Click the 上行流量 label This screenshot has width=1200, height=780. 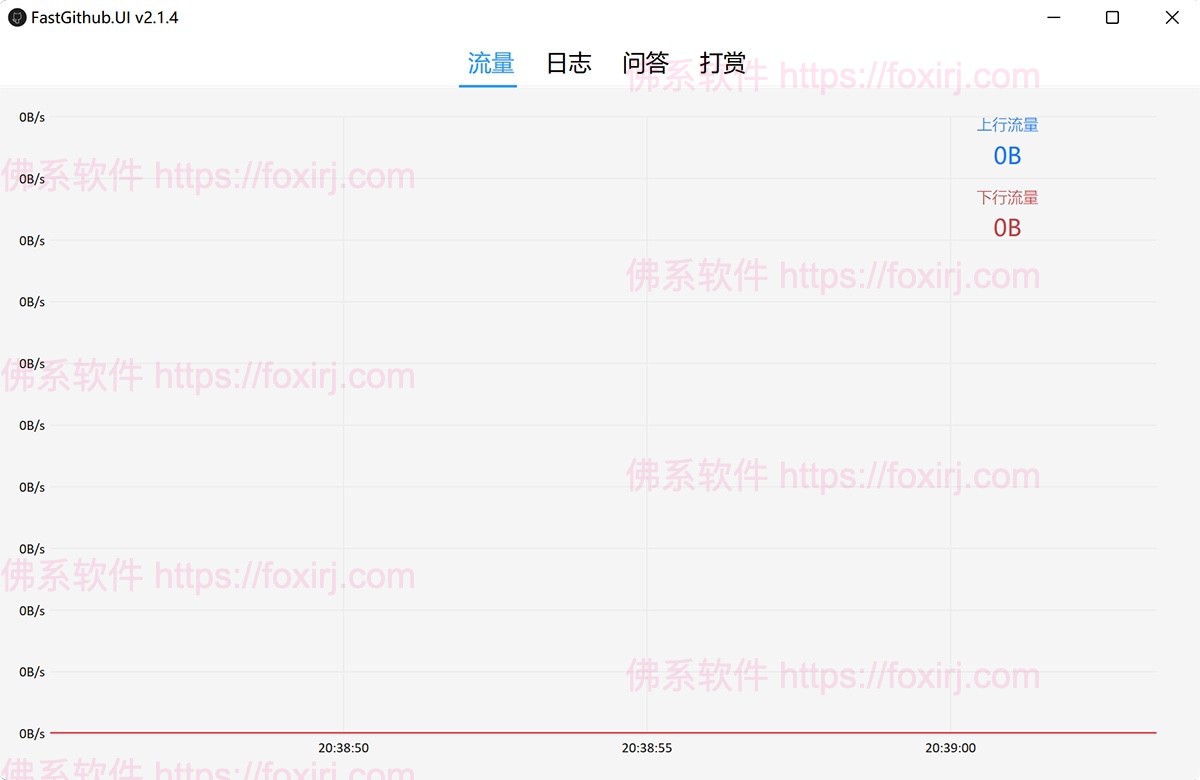pyautogui.click(x=1007, y=124)
